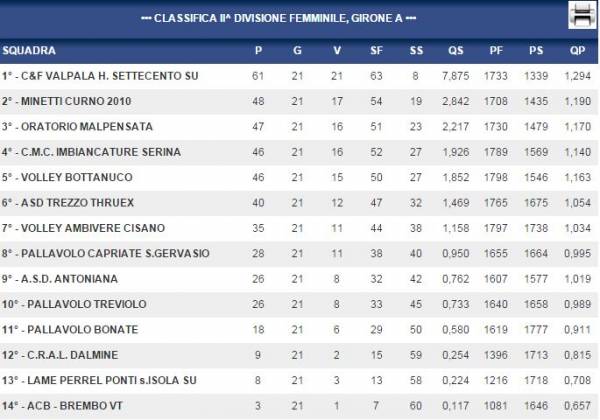Click ASD TREZZO THRUEX team name
Viewport: 600px width, 420px height.
click(77, 203)
